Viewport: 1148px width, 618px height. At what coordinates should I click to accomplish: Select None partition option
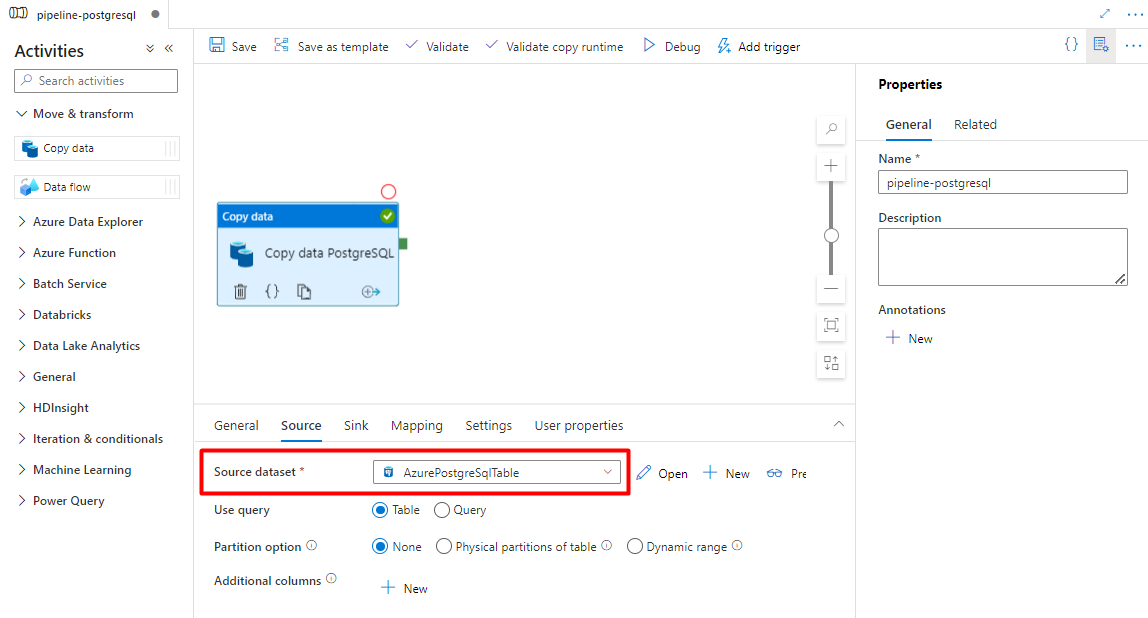(380, 547)
